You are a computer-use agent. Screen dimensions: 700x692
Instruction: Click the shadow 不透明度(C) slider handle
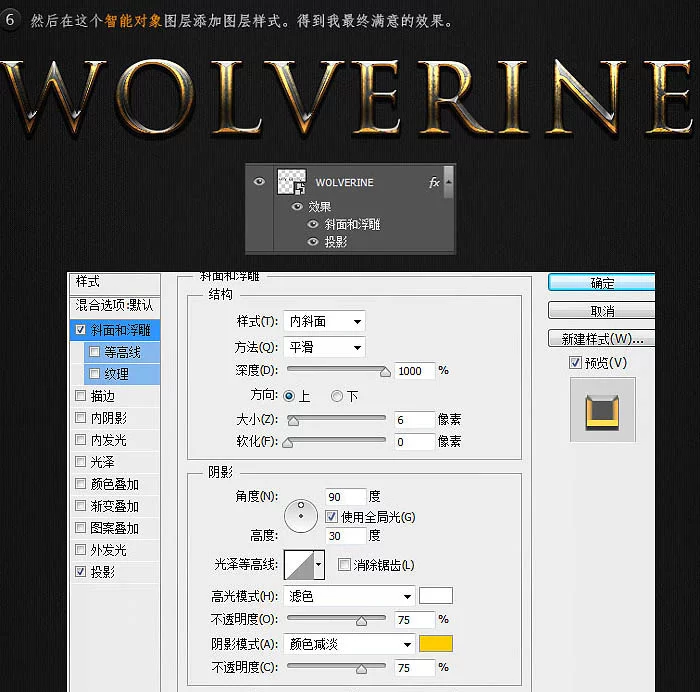pyautogui.click(x=362, y=669)
